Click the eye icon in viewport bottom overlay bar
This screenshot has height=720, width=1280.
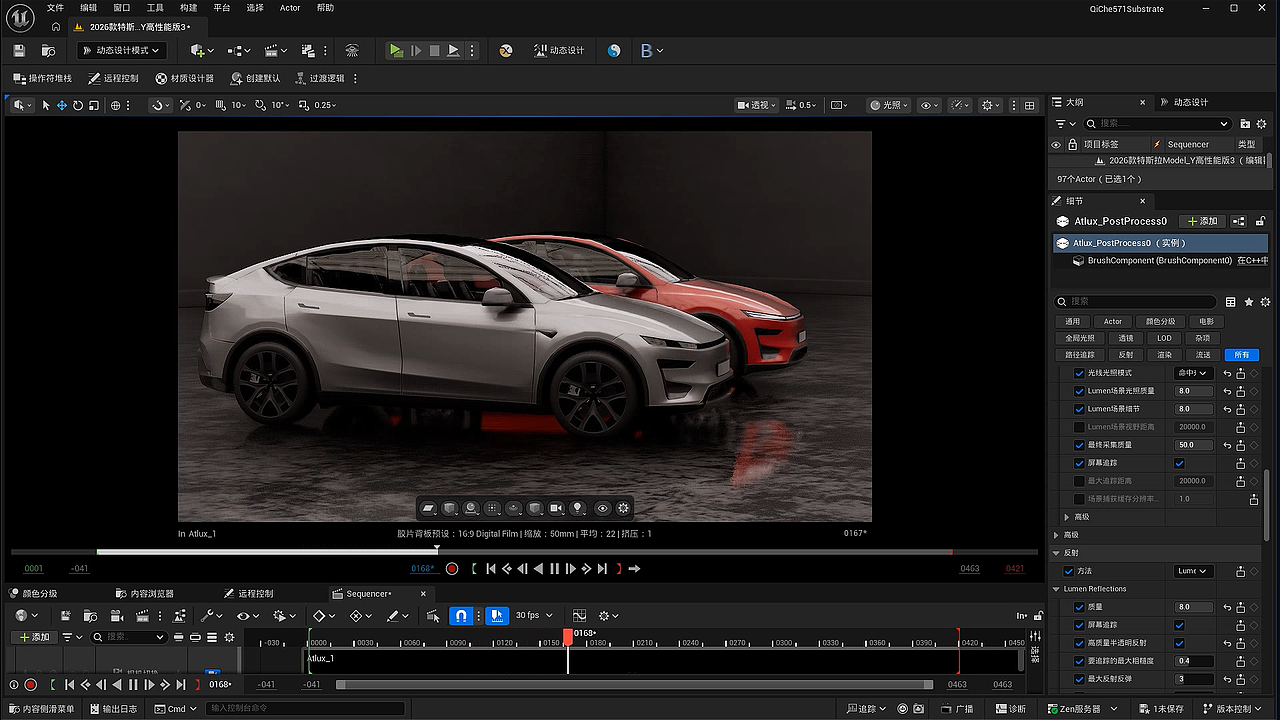pyautogui.click(x=602, y=508)
